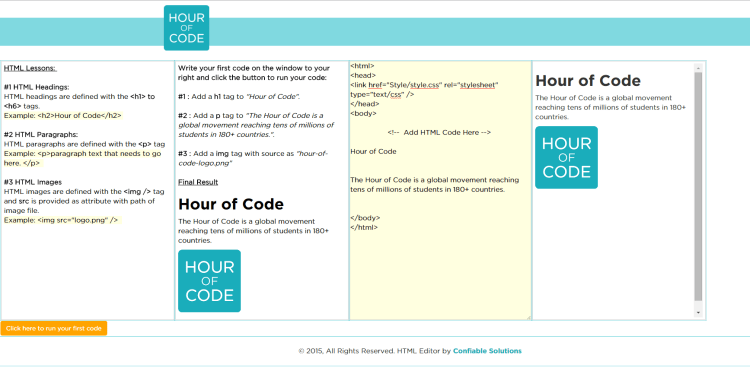Screen dimensions: 750x374
Task: Open the Confiable Solutions link
Action: click(x=487, y=351)
